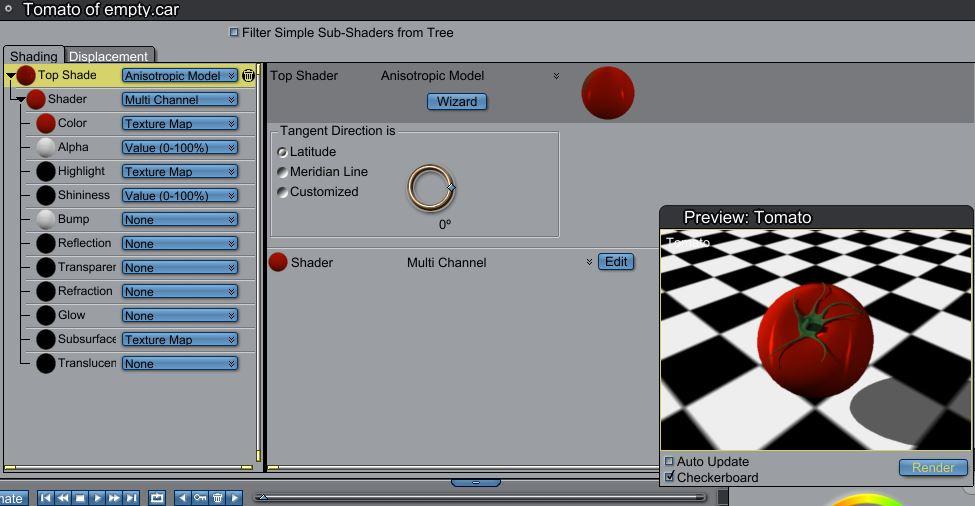Click the Reflection channel sphere icon

click(45, 243)
